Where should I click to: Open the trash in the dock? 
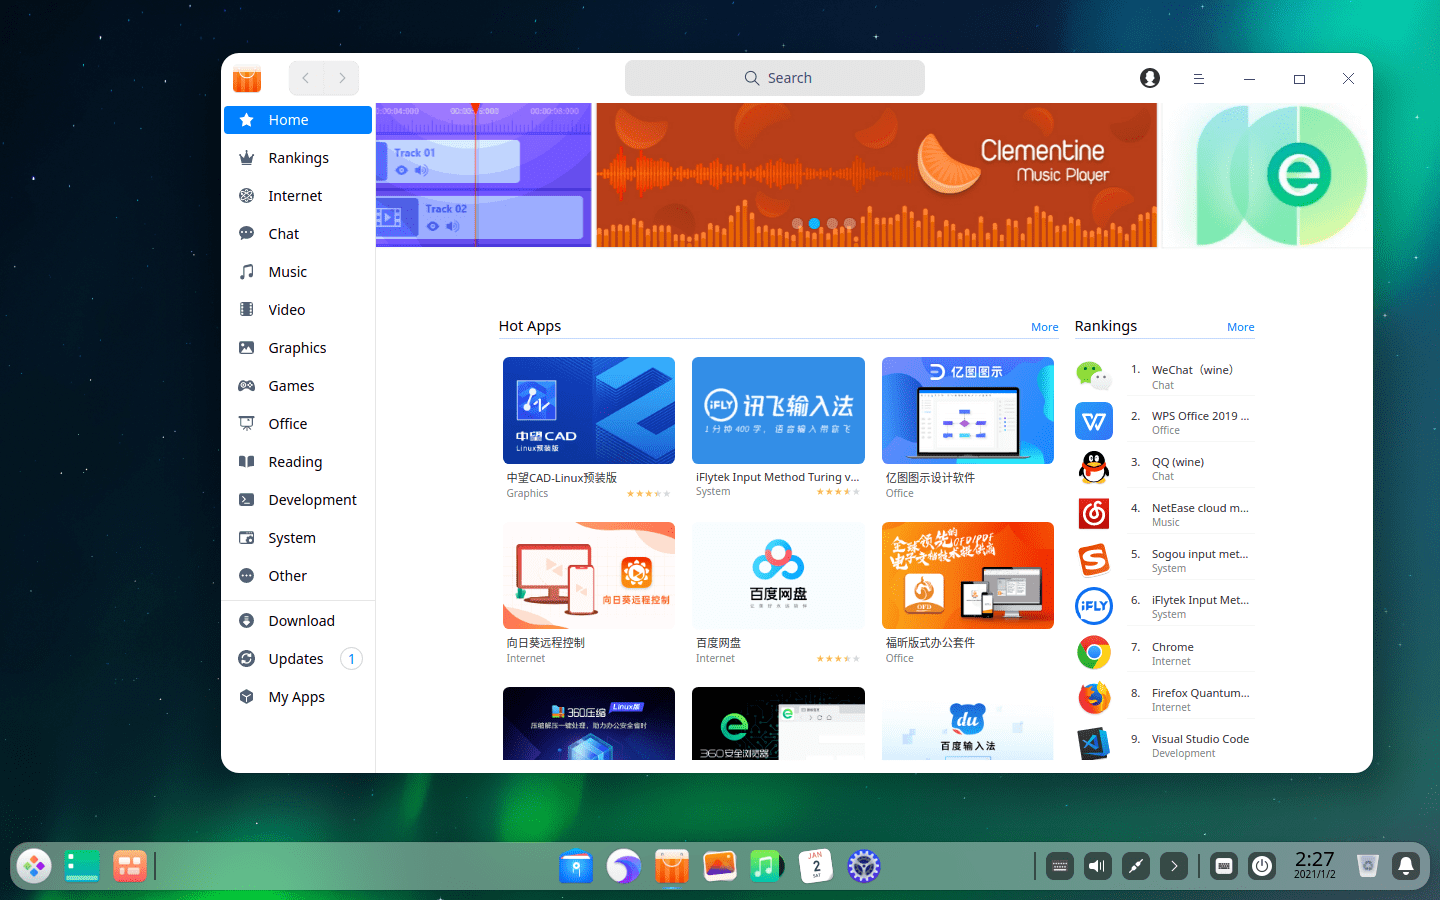(x=1368, y=866)
